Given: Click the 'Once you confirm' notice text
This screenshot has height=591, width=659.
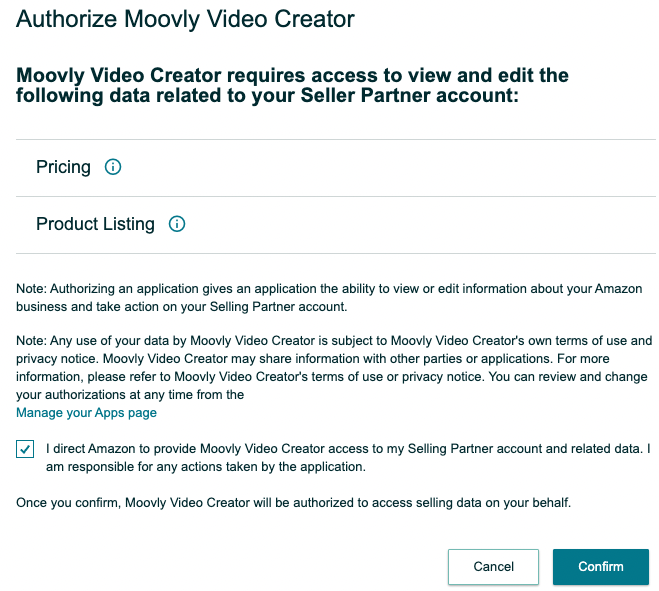Looking at the screenshot, I should coord(293,503).
